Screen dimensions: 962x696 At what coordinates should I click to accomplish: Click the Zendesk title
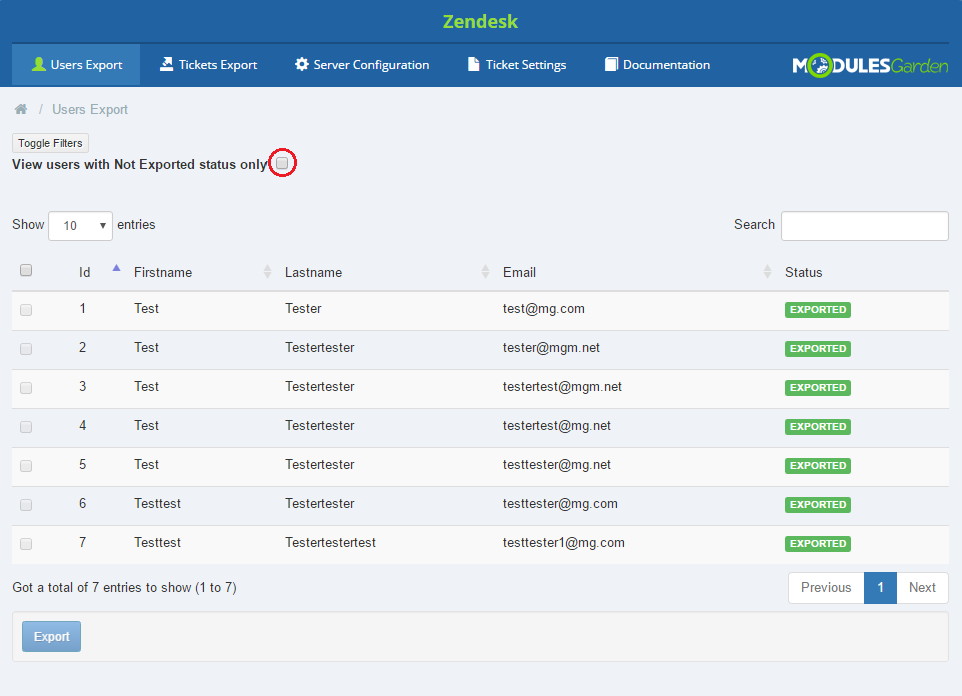click(x=480, y=21)
